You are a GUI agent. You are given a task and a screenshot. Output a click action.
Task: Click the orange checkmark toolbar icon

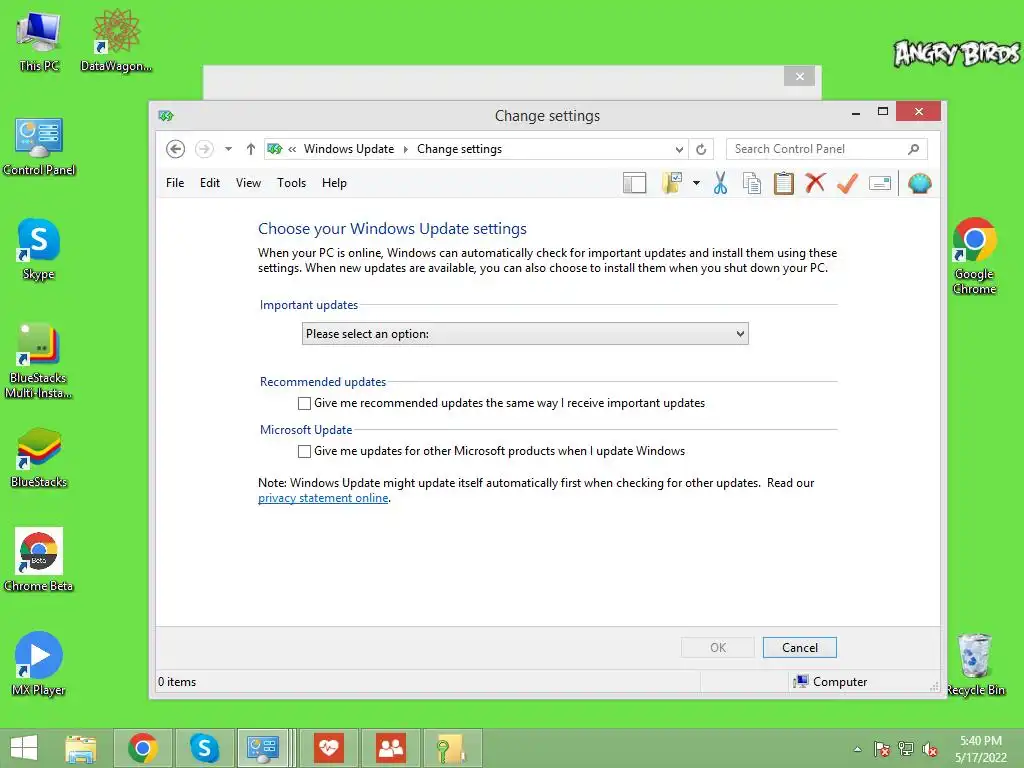(847, 184)
